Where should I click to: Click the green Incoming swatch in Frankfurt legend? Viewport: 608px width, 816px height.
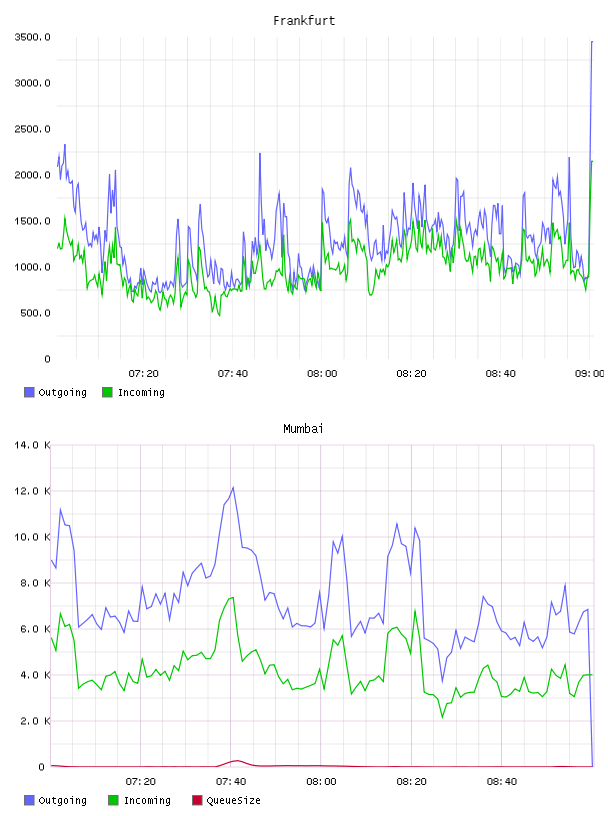107,392
